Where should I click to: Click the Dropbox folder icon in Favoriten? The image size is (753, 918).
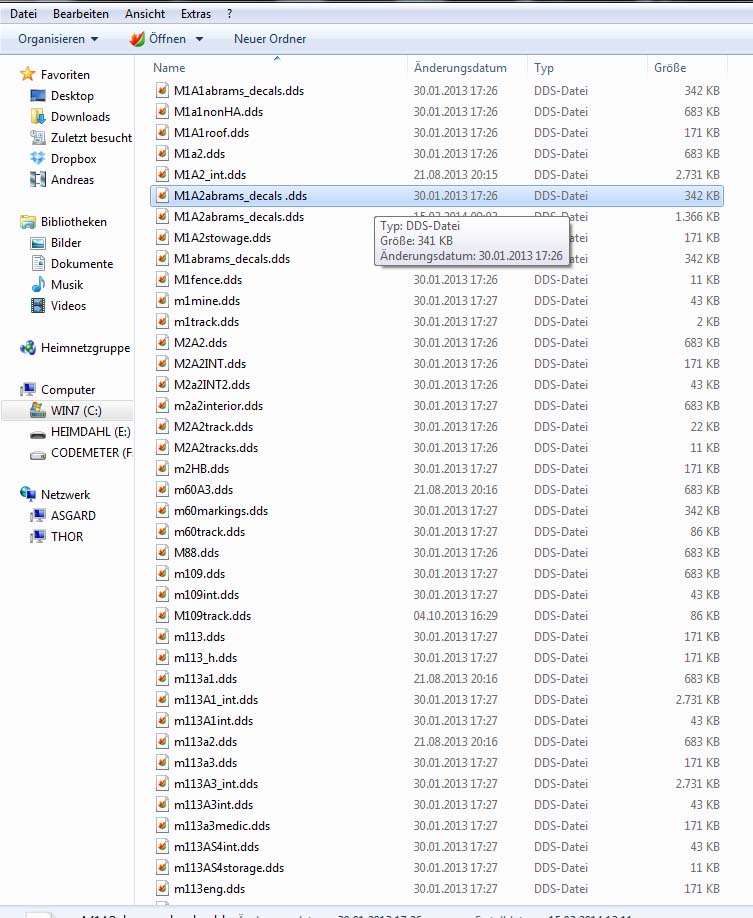[38, 159]
